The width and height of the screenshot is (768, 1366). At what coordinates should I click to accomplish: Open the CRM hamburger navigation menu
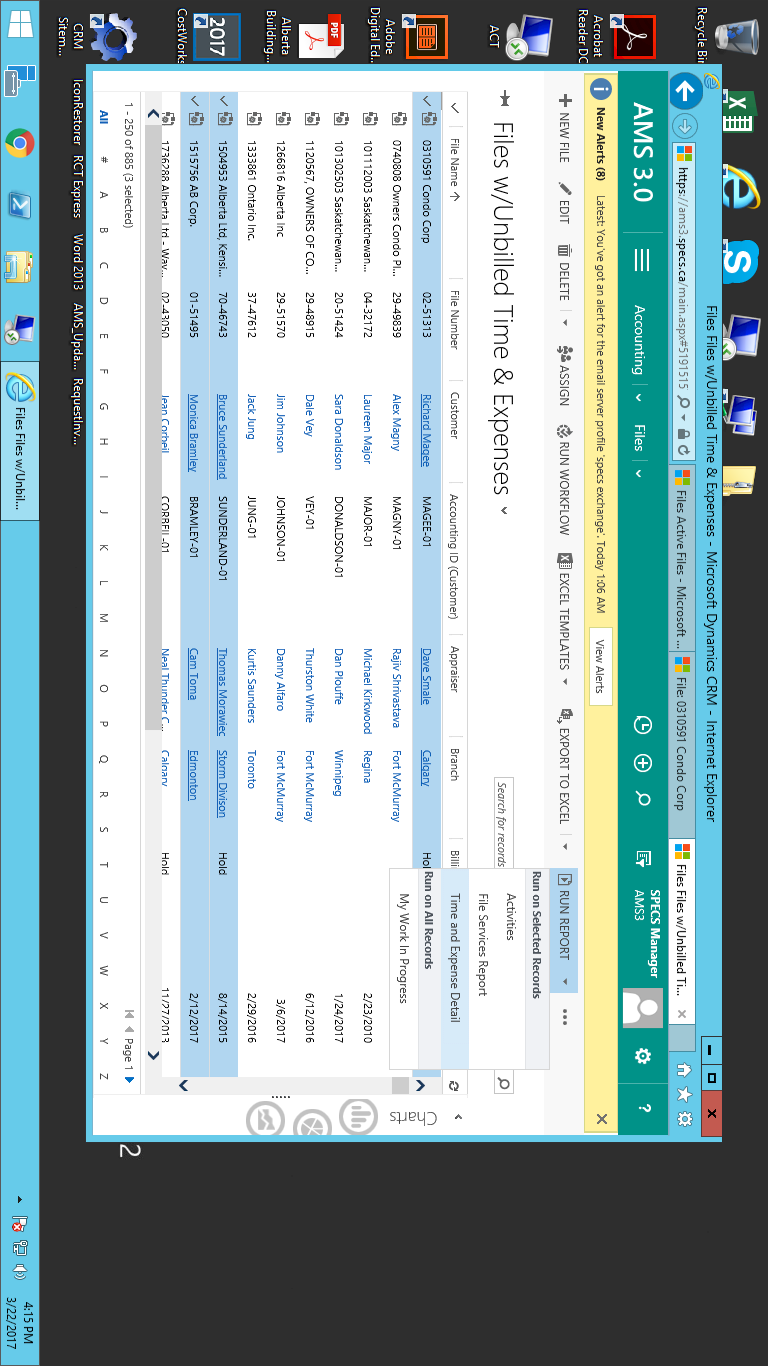[643, 260]
